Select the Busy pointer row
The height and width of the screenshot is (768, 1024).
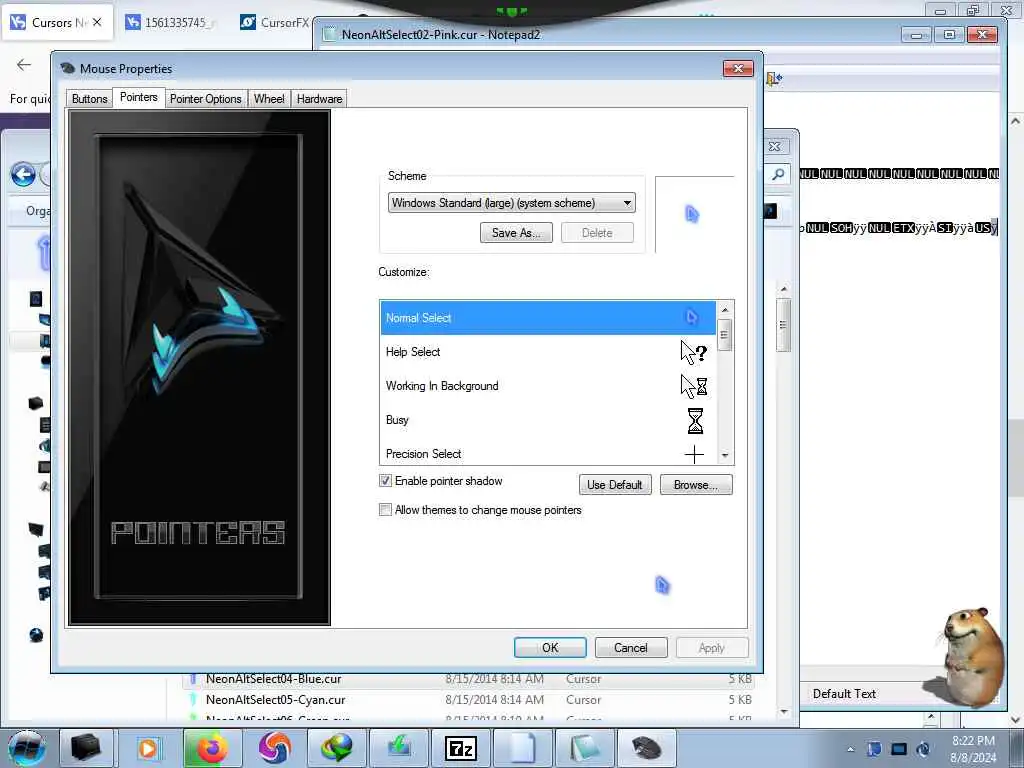(547, 420)
